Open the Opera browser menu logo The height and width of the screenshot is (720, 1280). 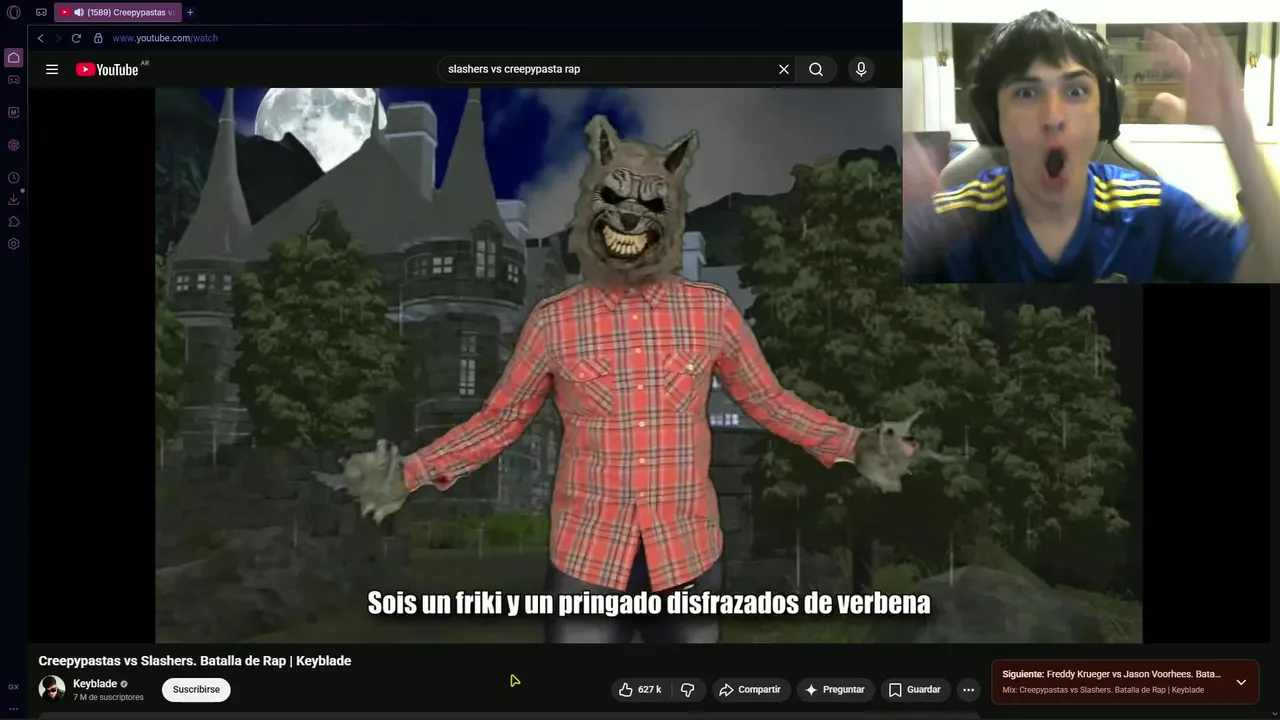tap(14, 13)
